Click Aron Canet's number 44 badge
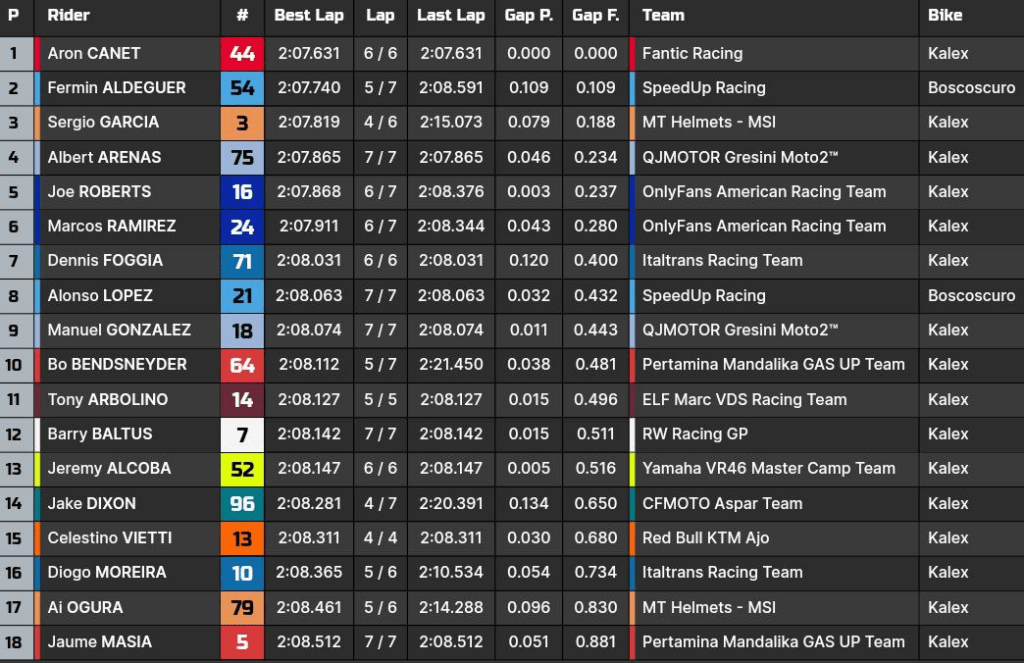This screenshot has width=1024, height=663. tap(242, 53)
